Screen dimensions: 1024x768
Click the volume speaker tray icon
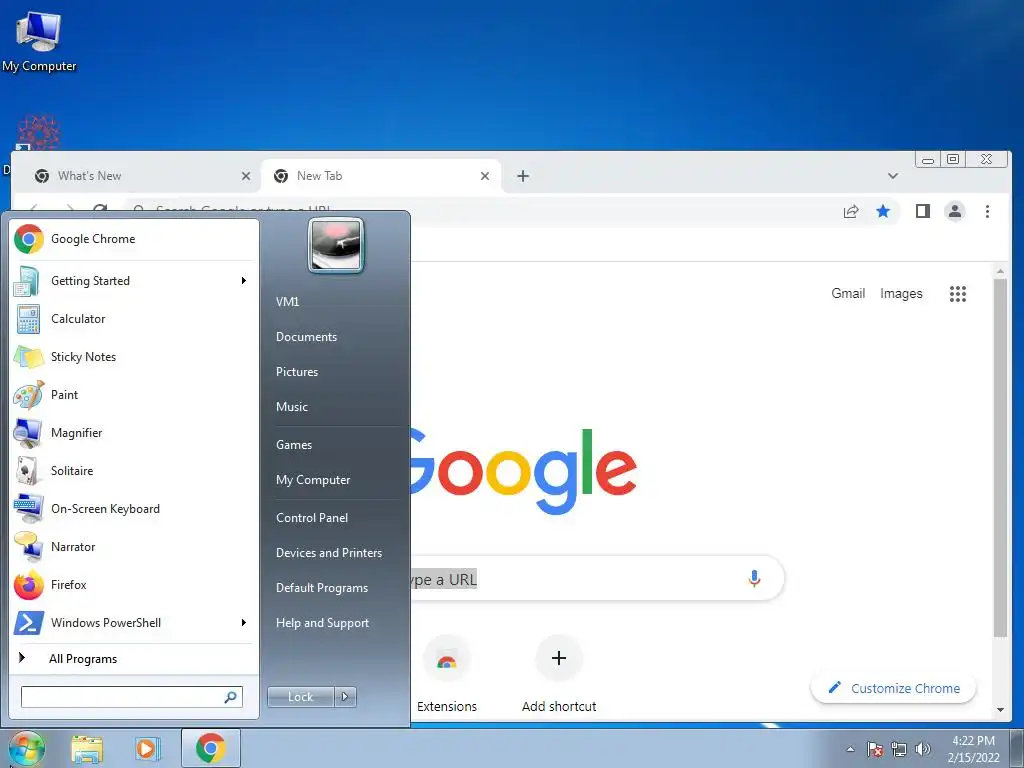tap(923, 749)
